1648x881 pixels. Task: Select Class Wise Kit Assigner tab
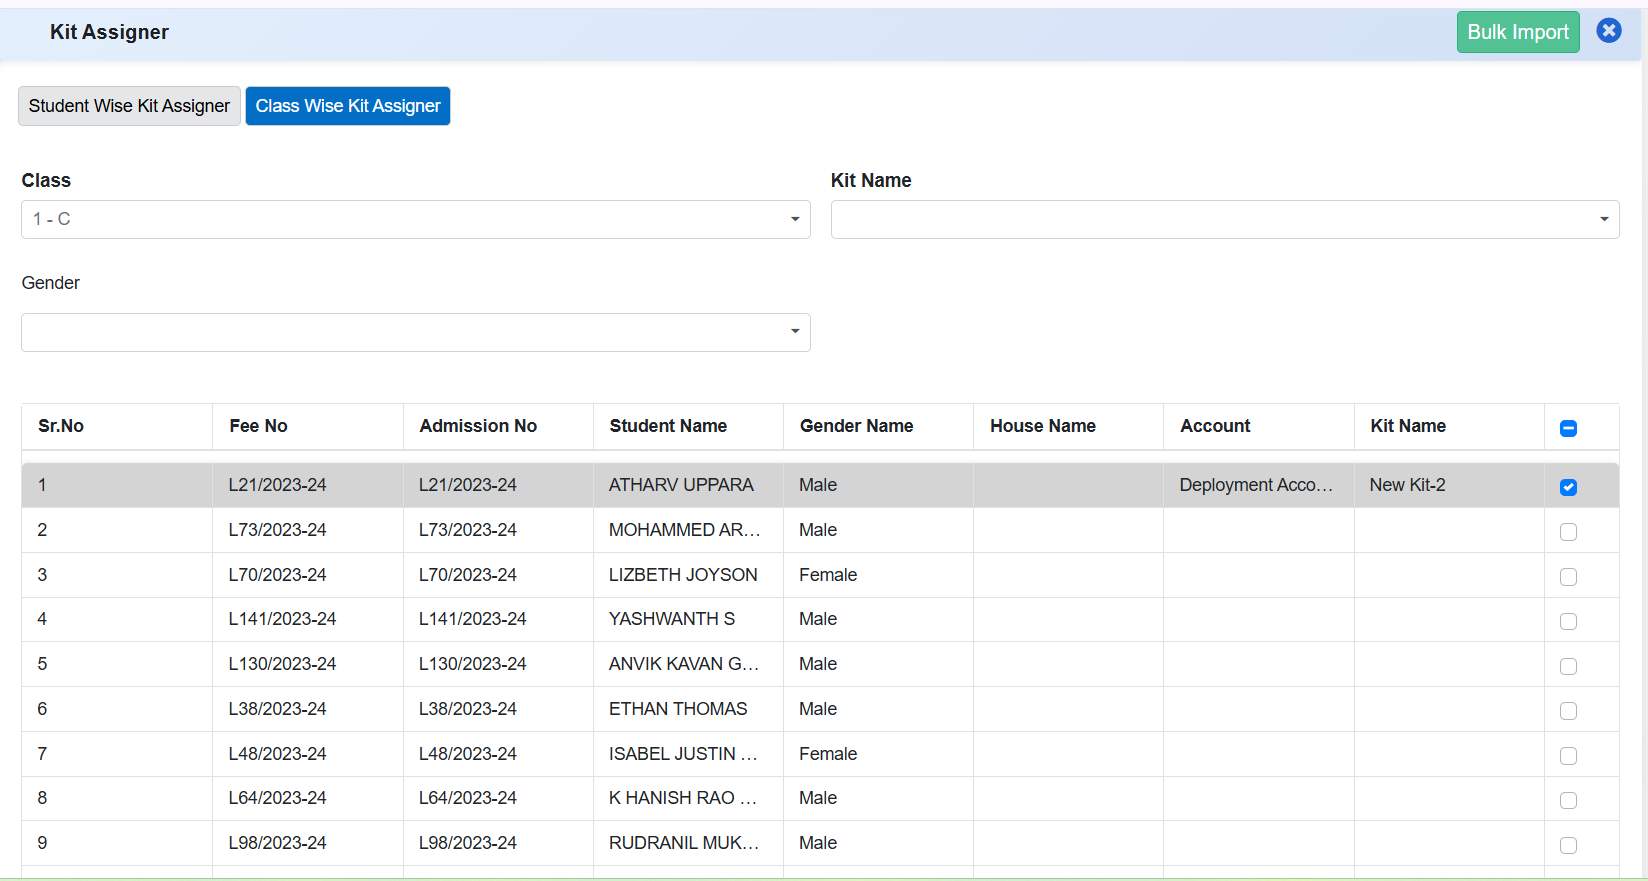pyautogui.click(x=347, y=106)
